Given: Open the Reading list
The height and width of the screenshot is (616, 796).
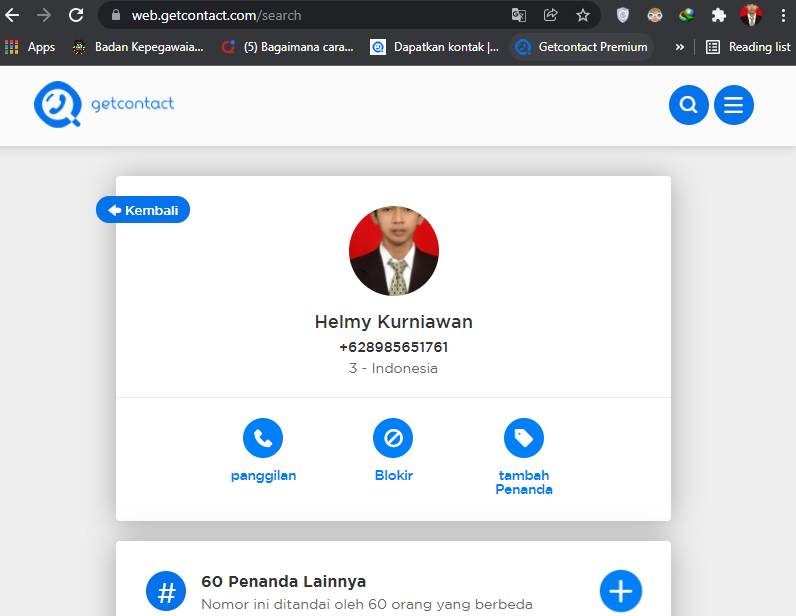Looking at the screenshot, I should [748, 47].
